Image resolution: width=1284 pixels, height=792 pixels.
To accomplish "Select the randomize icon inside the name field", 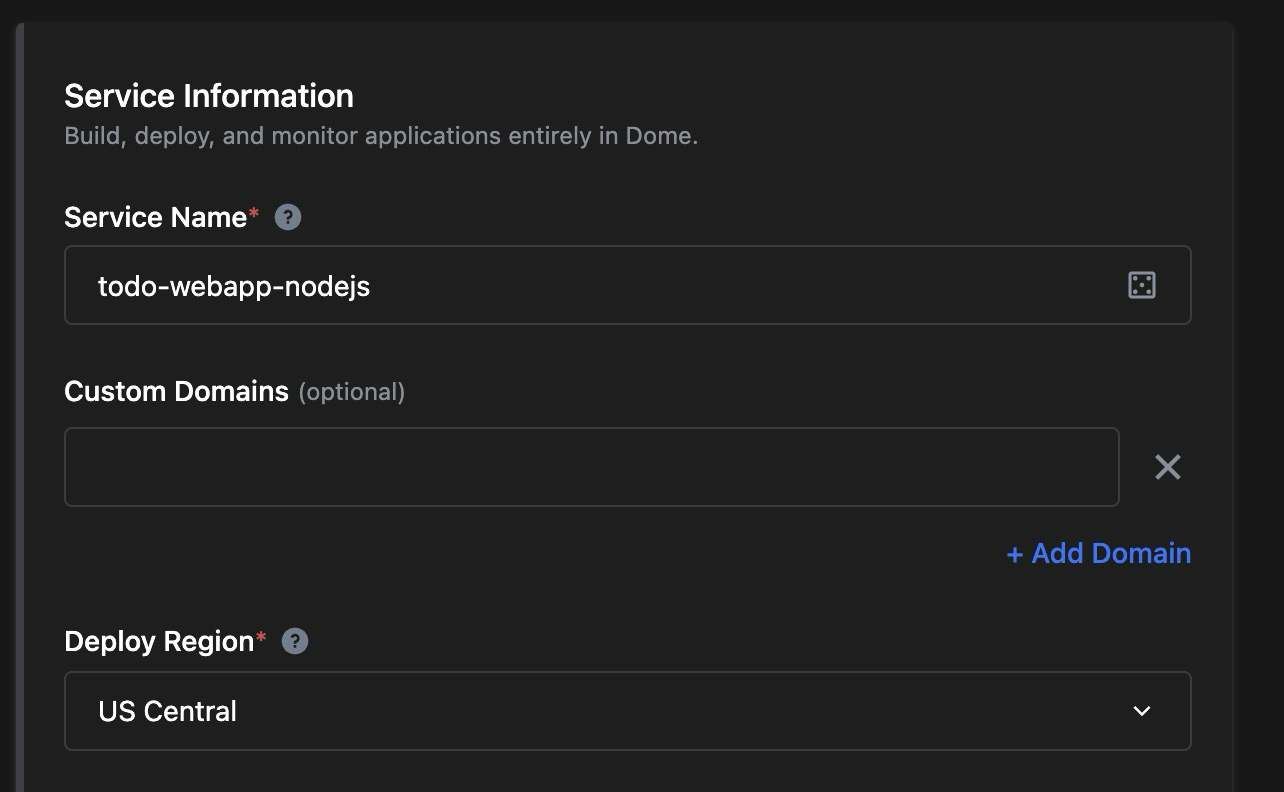I will 1143,285.
